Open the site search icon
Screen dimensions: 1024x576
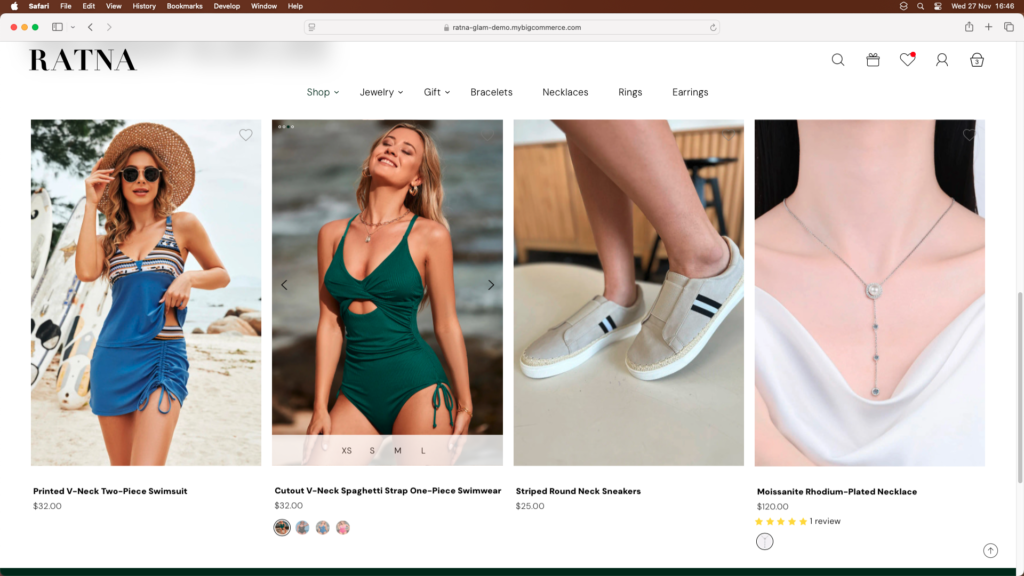[838, 60]
